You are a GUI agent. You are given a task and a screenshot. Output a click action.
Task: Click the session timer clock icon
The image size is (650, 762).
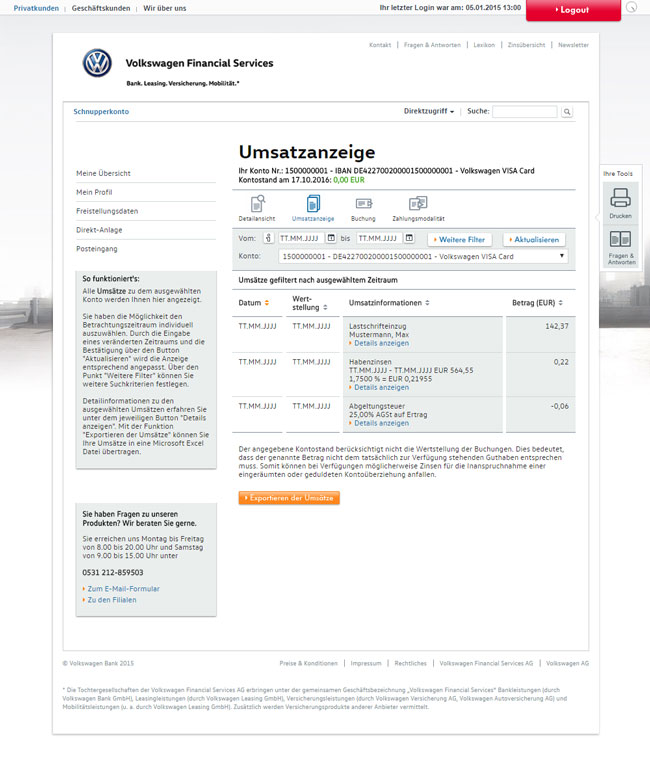tap(631, 7)
